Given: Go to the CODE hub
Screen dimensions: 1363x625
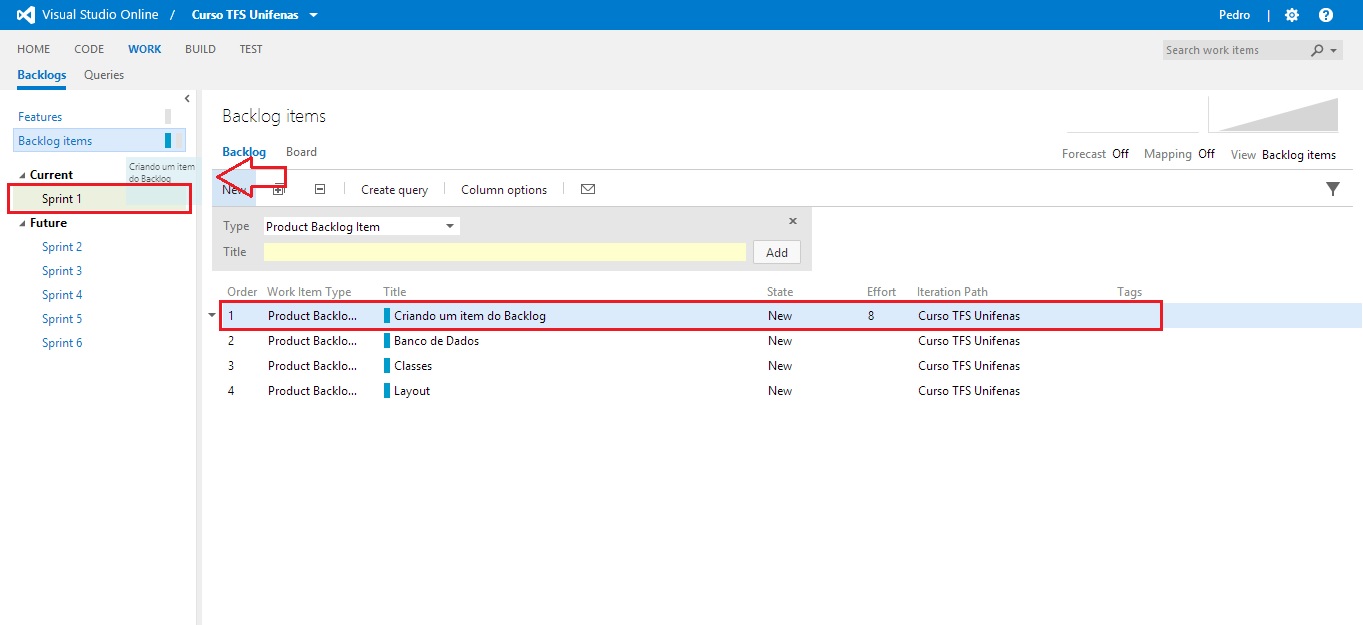Looking at the screenshot, I should [89, 49].
